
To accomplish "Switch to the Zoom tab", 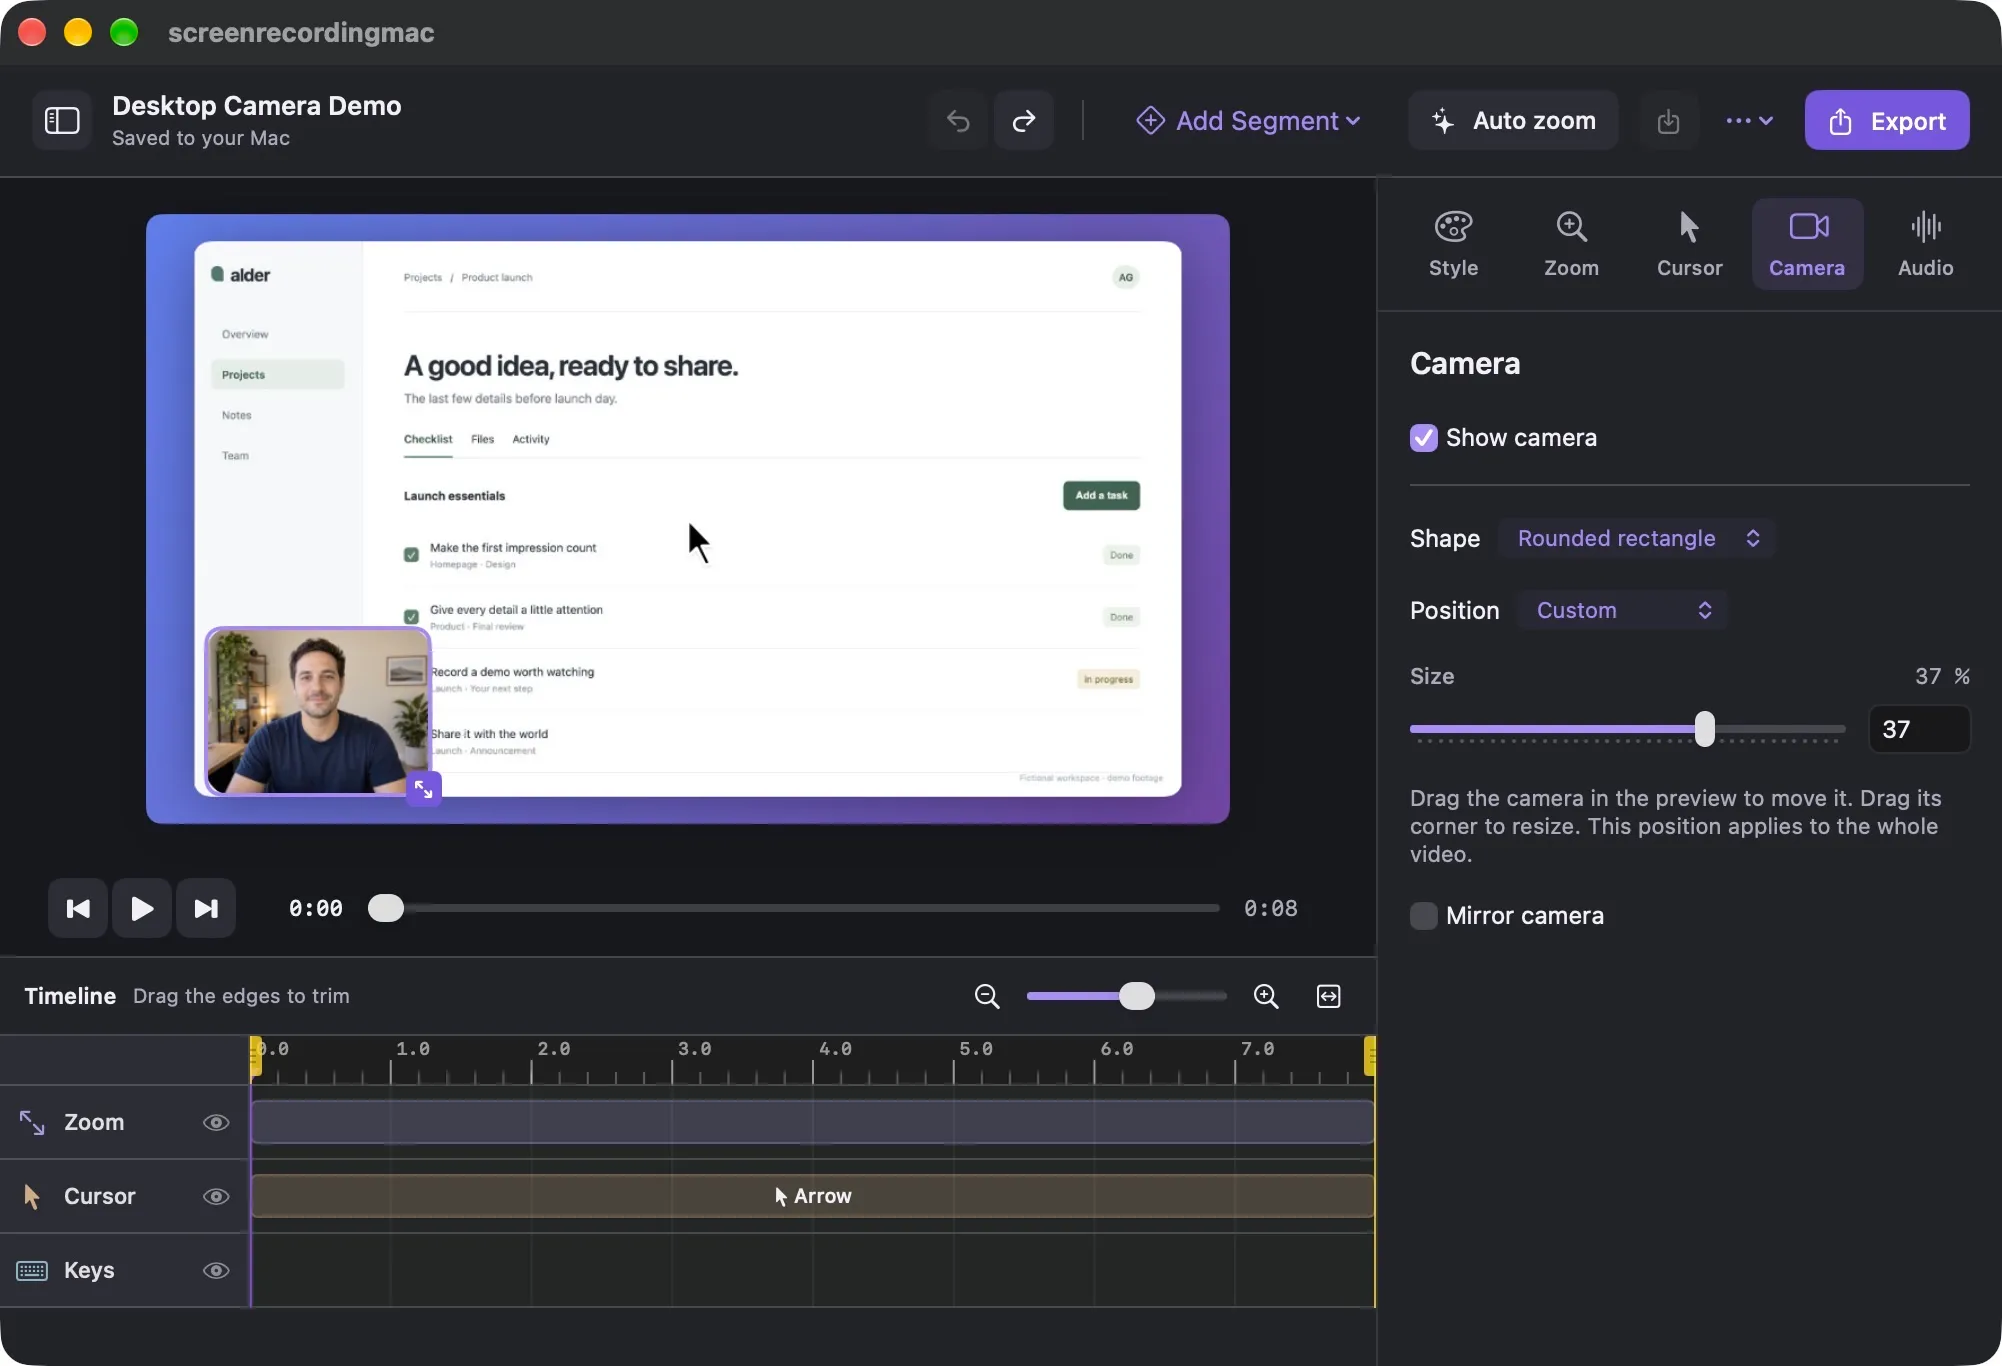I will coord(1571,244).
